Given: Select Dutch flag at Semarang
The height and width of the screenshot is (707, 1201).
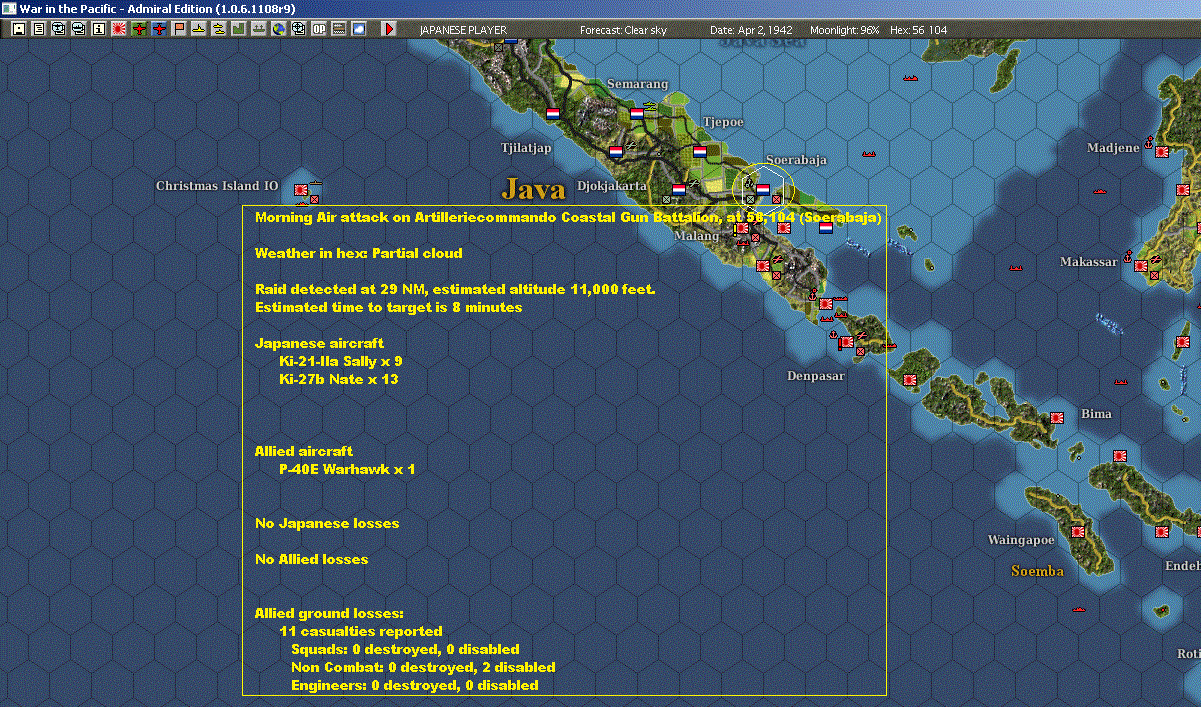Looking at the screenshot, I should (x=637, y=114).
